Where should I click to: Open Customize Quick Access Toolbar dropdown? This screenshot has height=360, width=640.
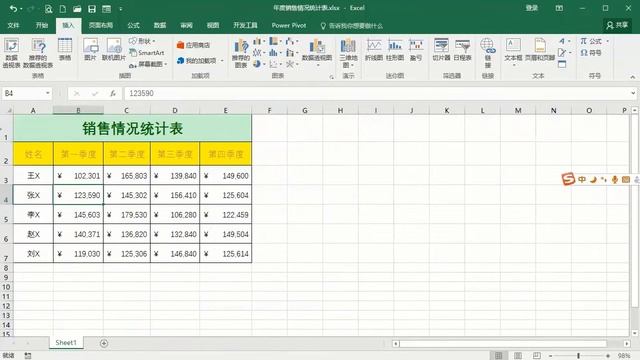[121, 9]
